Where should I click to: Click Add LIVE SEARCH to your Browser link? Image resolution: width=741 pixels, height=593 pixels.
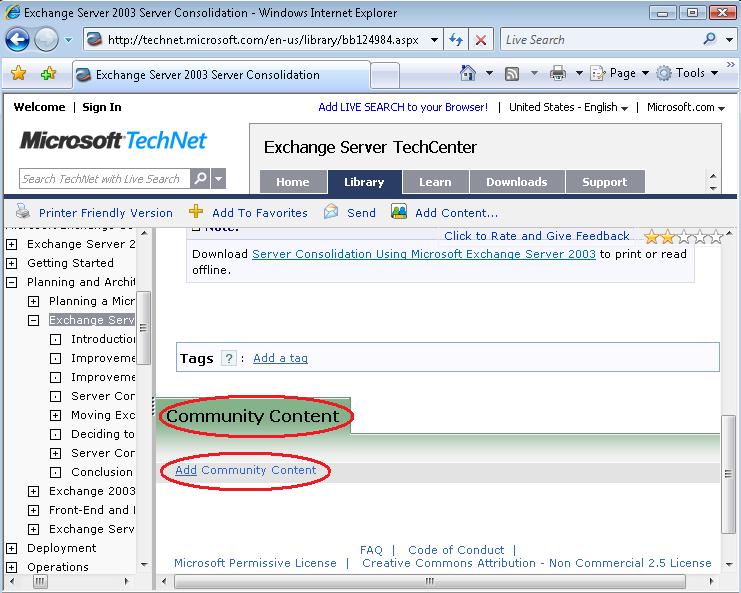point(403,107)
